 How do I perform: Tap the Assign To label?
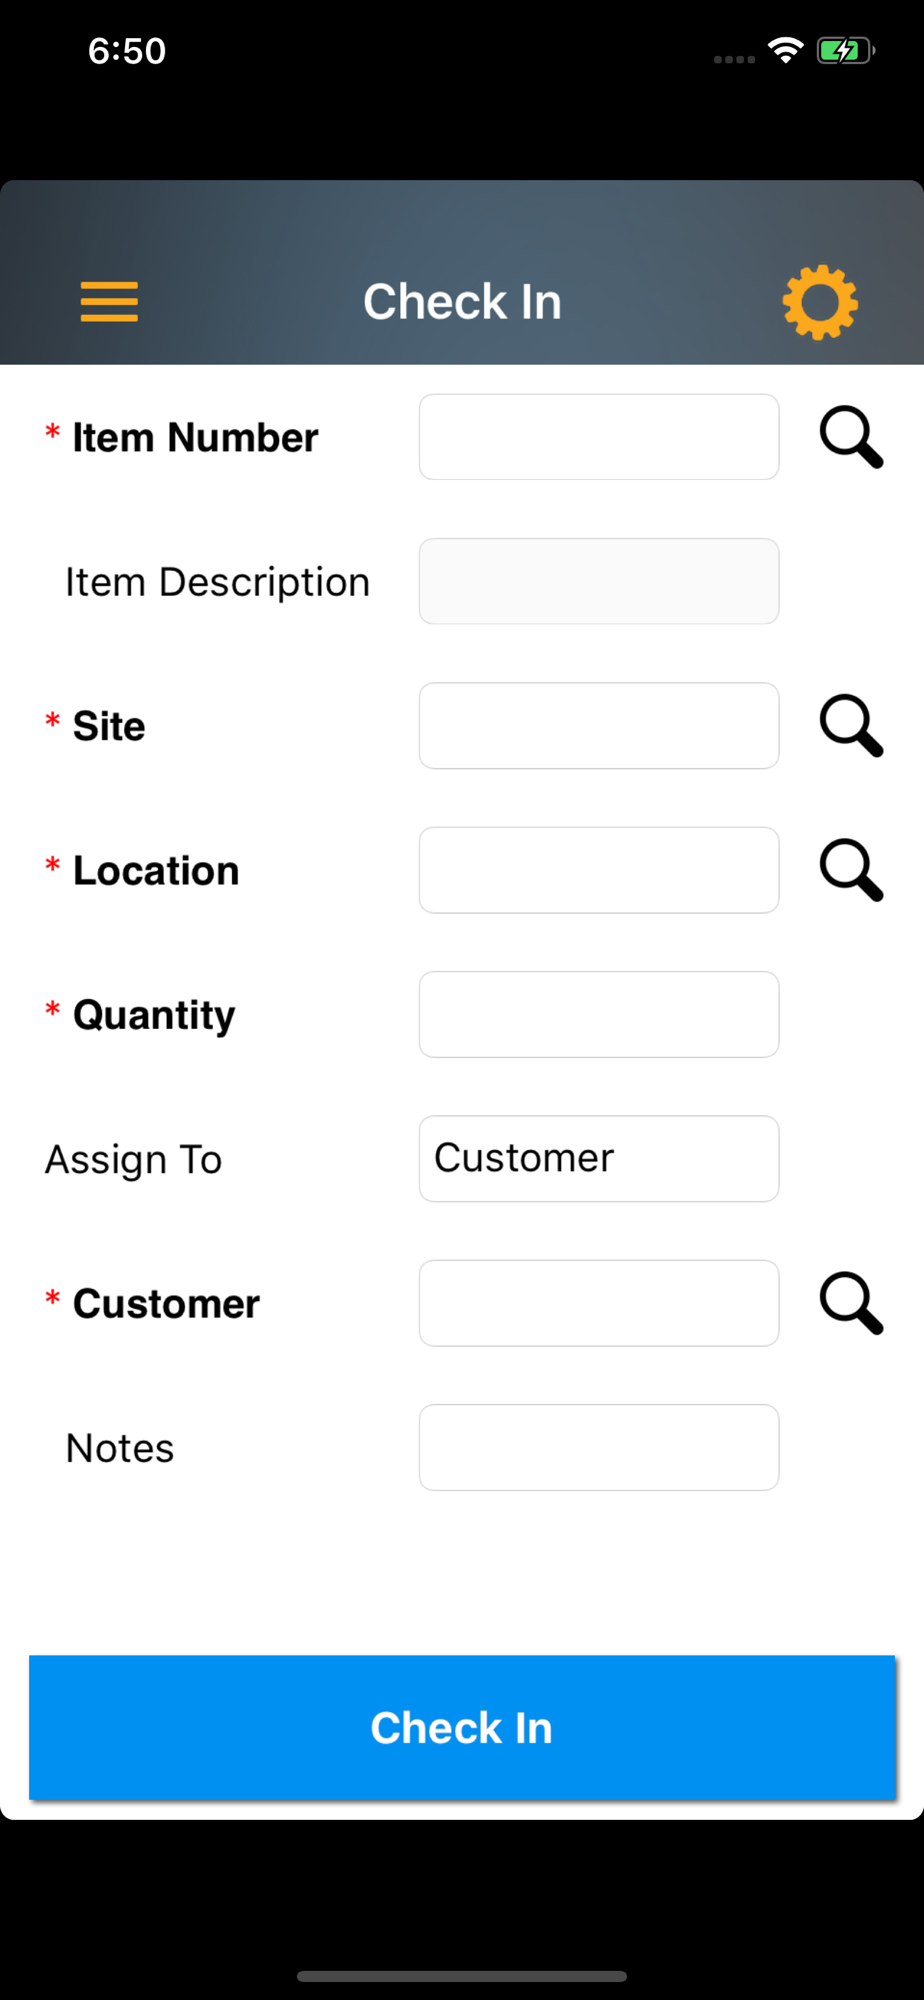tap(133, 1160)
